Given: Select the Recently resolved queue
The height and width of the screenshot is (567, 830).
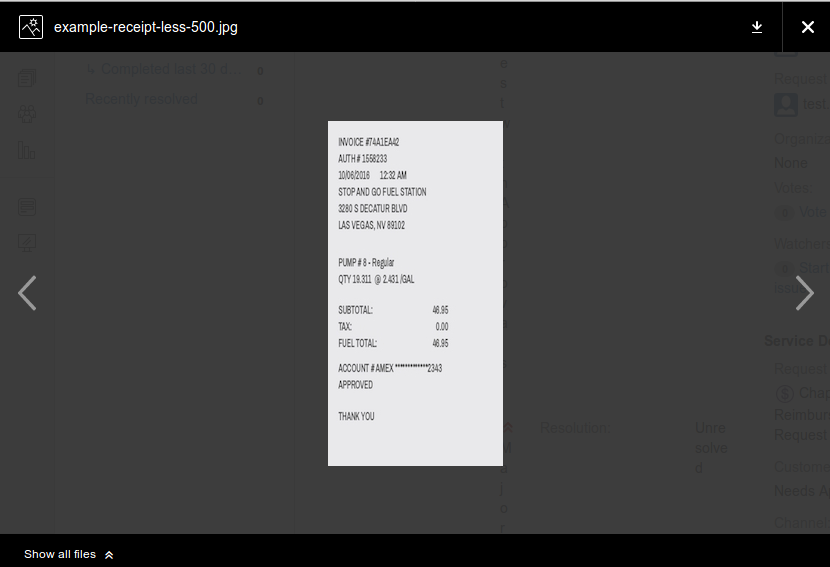Looking at the screenshot, I should tap(141, 99).
